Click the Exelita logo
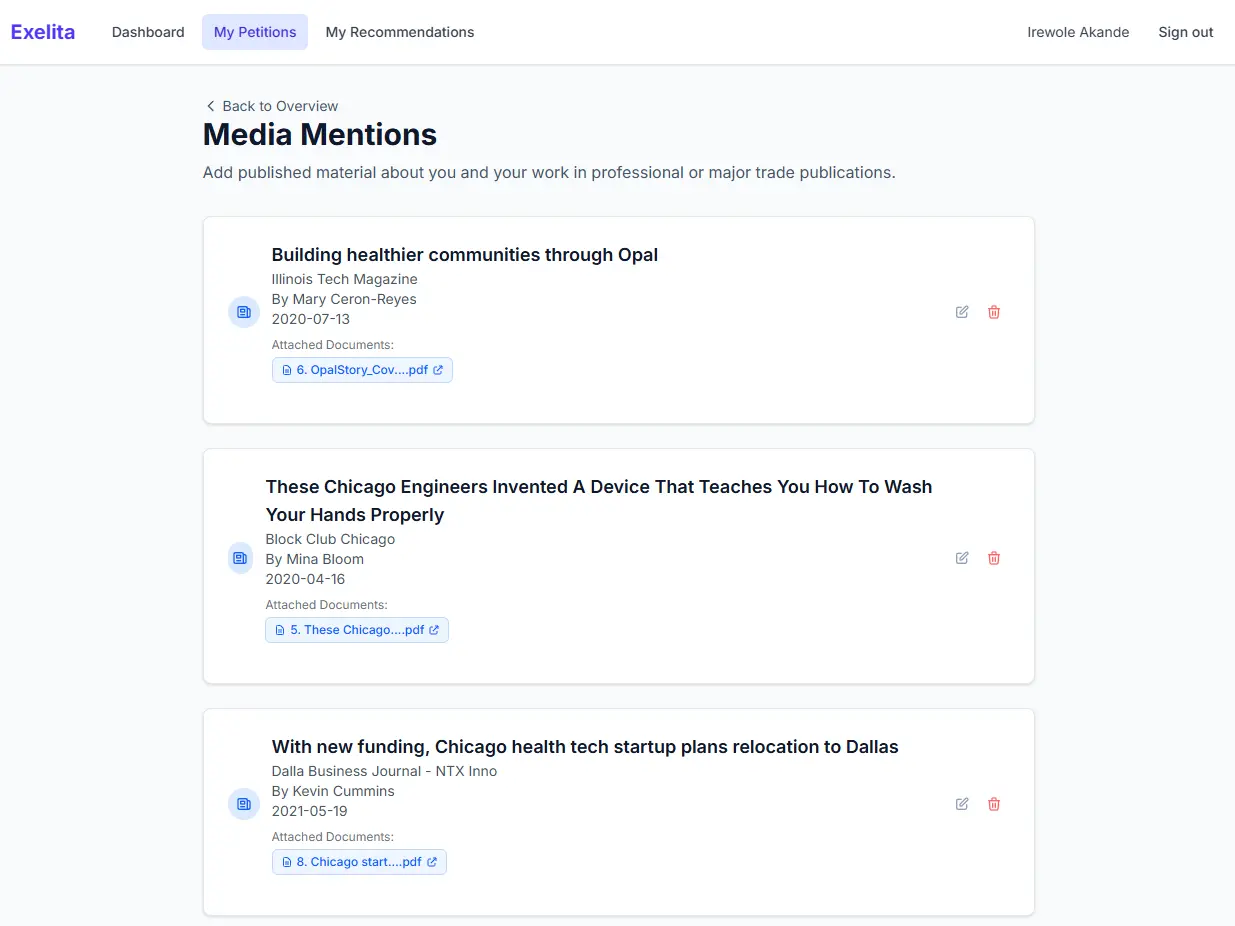 [43, 32]
